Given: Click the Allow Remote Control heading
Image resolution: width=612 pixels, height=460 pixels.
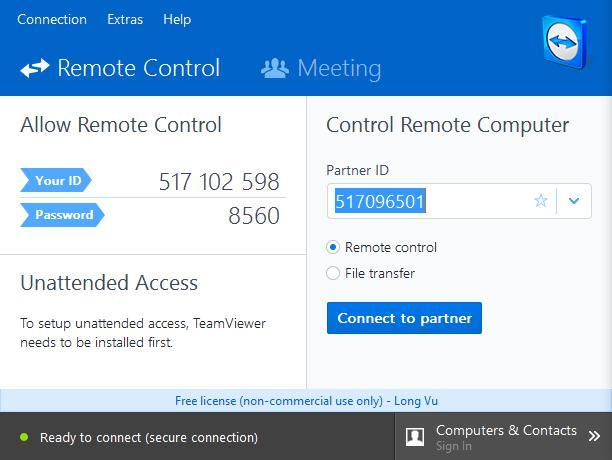Looking at the screenshot, I should [x=121, y=125].
